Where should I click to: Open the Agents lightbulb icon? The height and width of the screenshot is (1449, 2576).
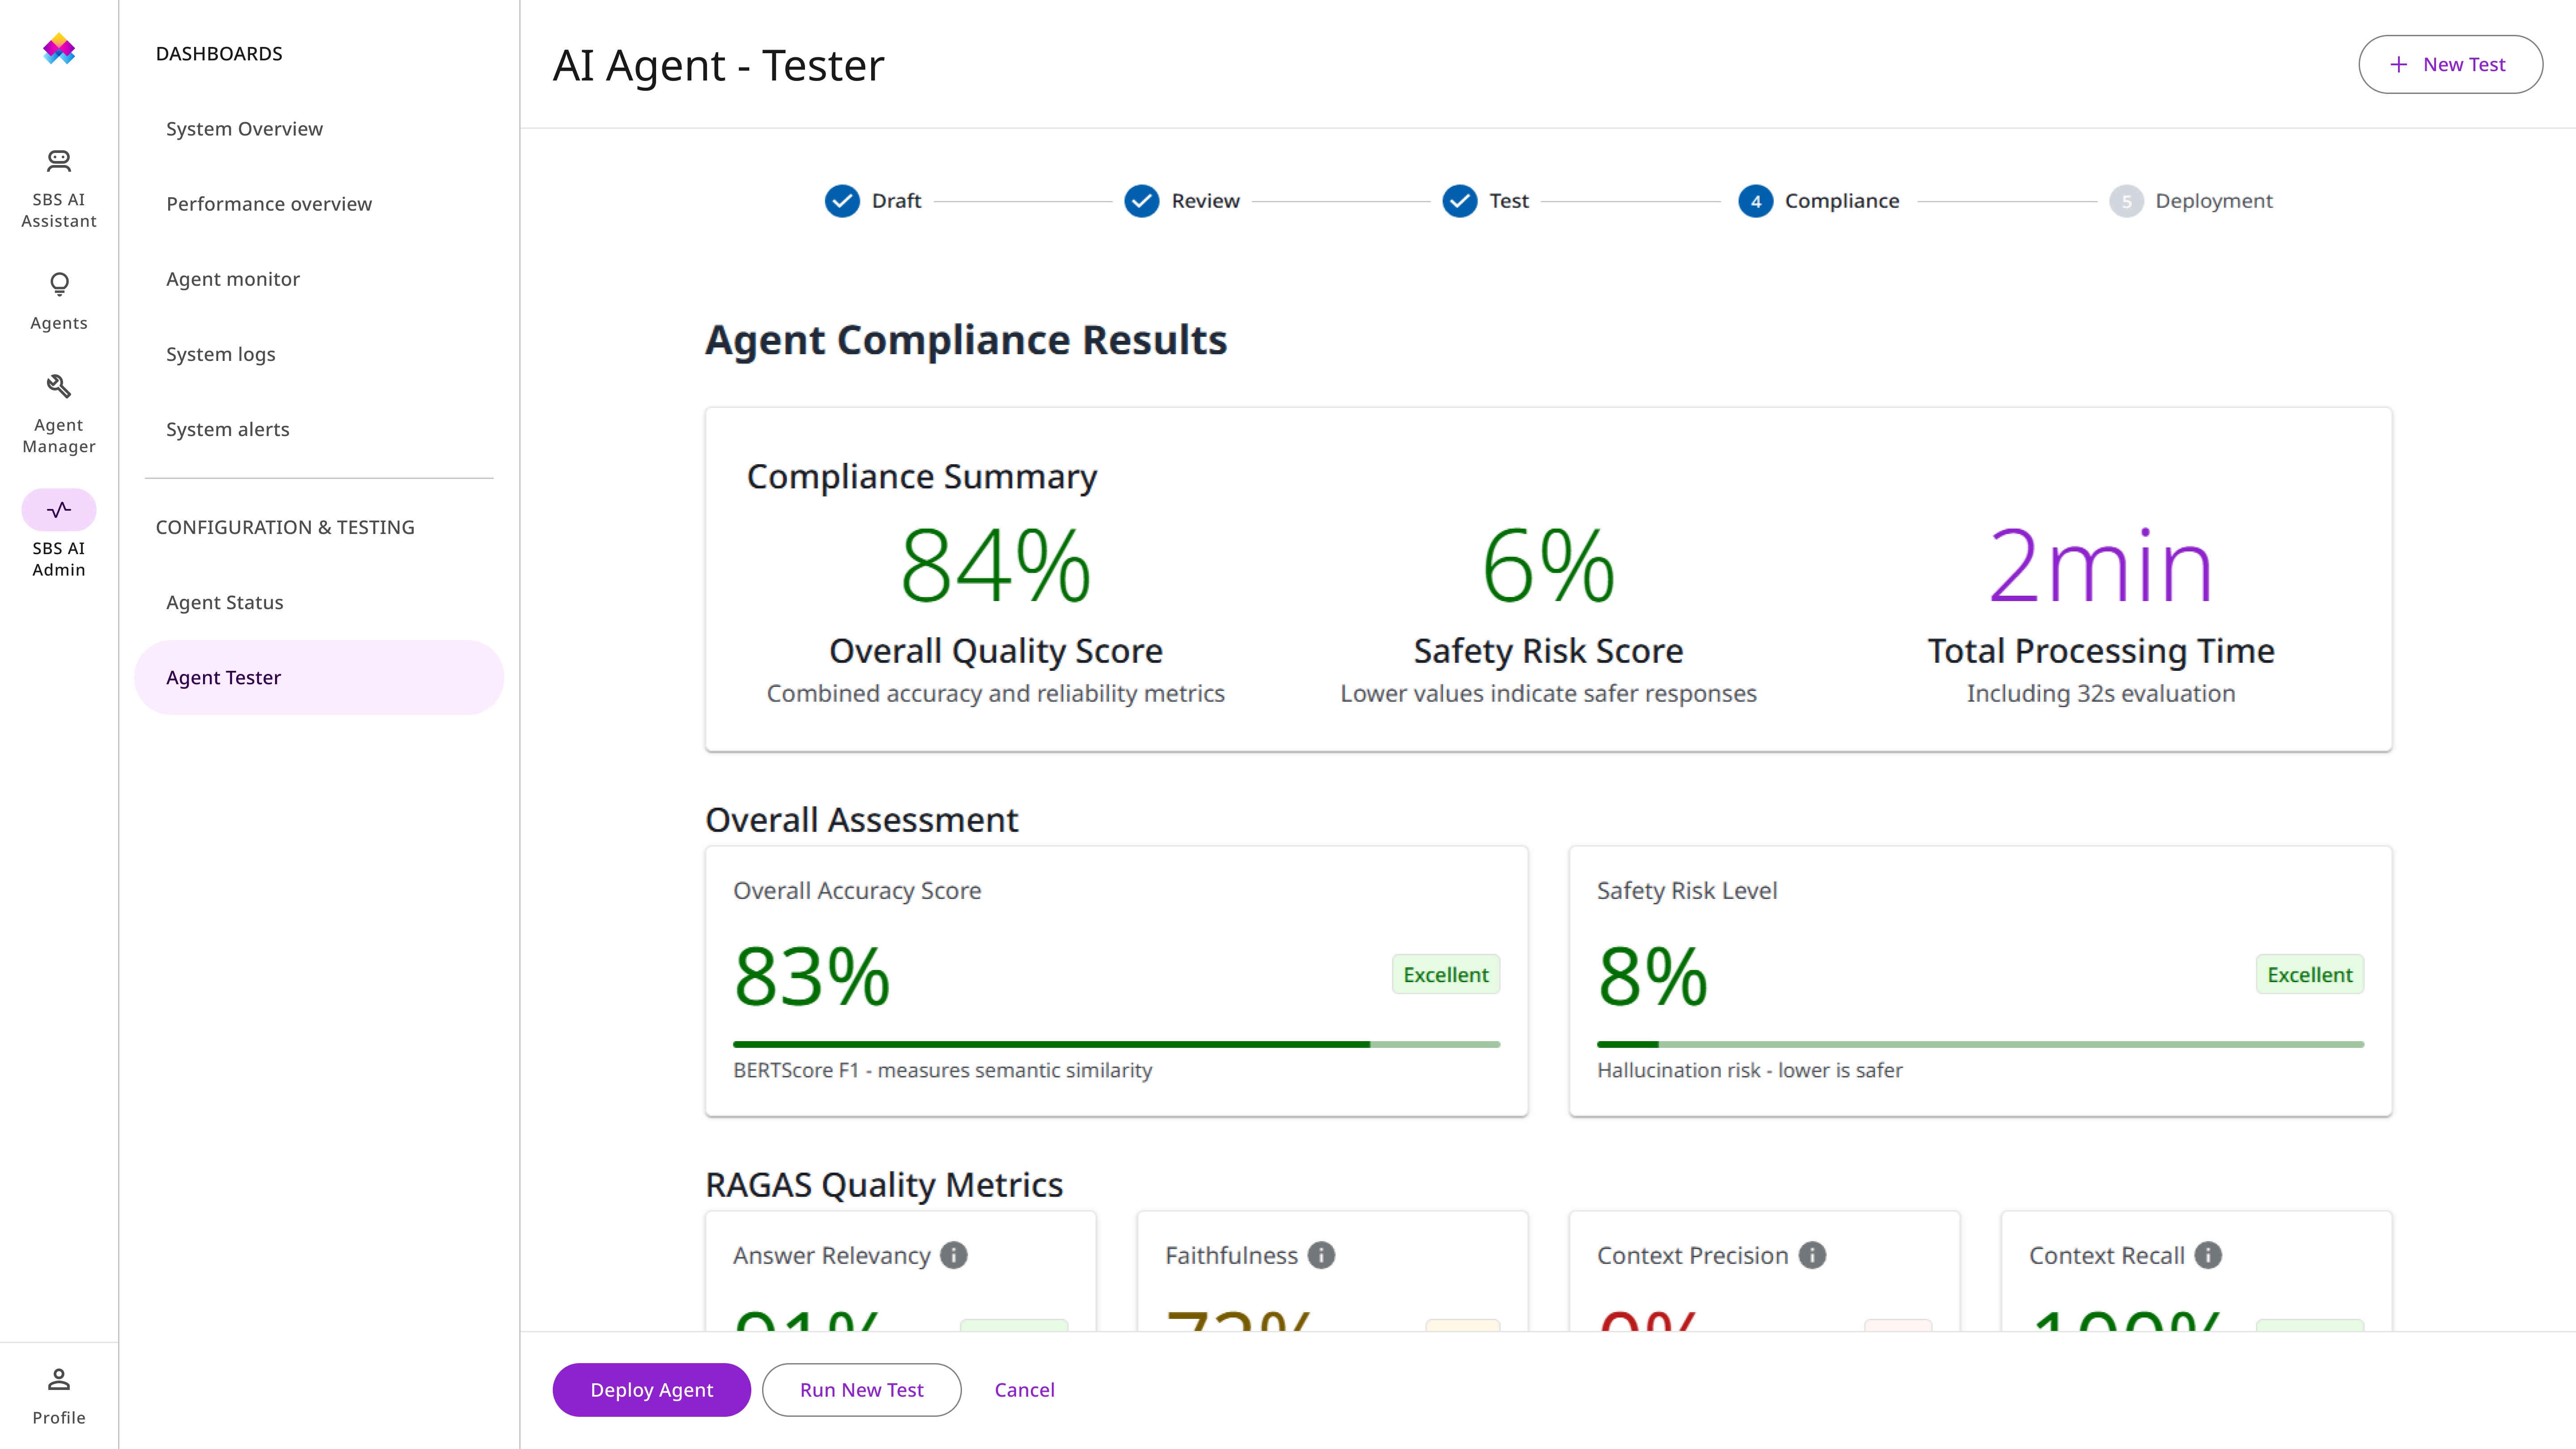click(59, 285)
